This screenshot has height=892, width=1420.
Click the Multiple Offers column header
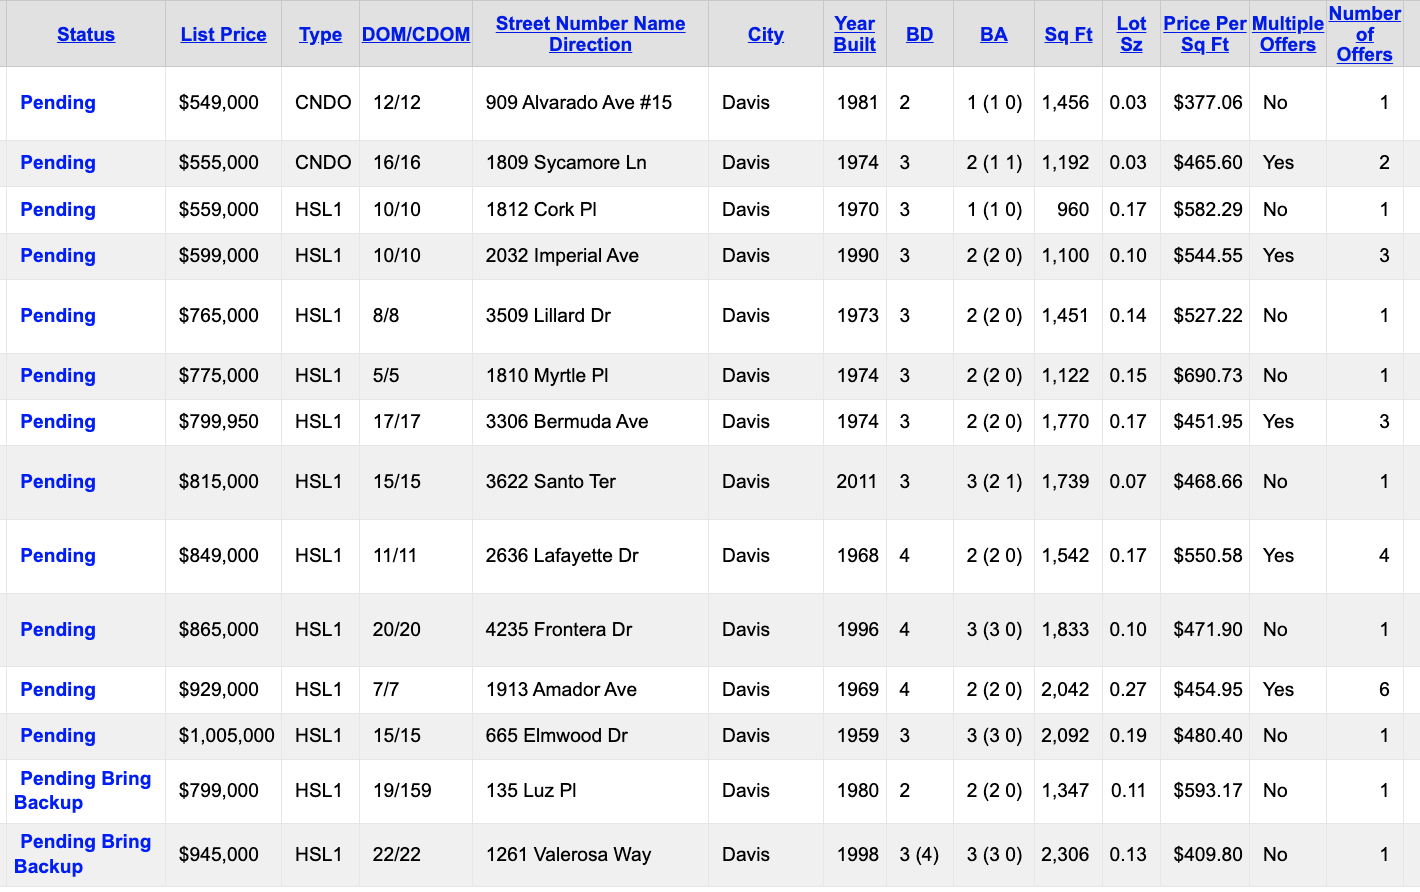pyautogui.click(x=1288, y=34)
